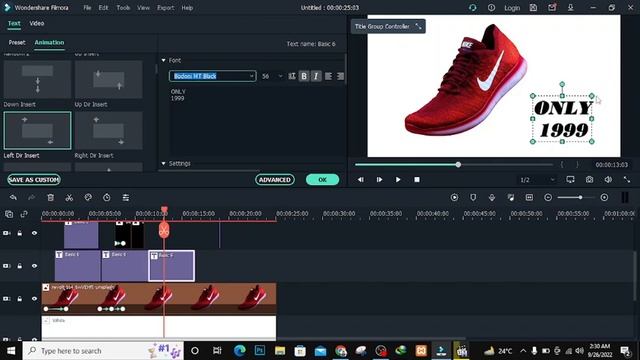Image resolution: width=640 pixels, height=360 pixels.
Task: Click the add track icon
Action: [9, 214]
